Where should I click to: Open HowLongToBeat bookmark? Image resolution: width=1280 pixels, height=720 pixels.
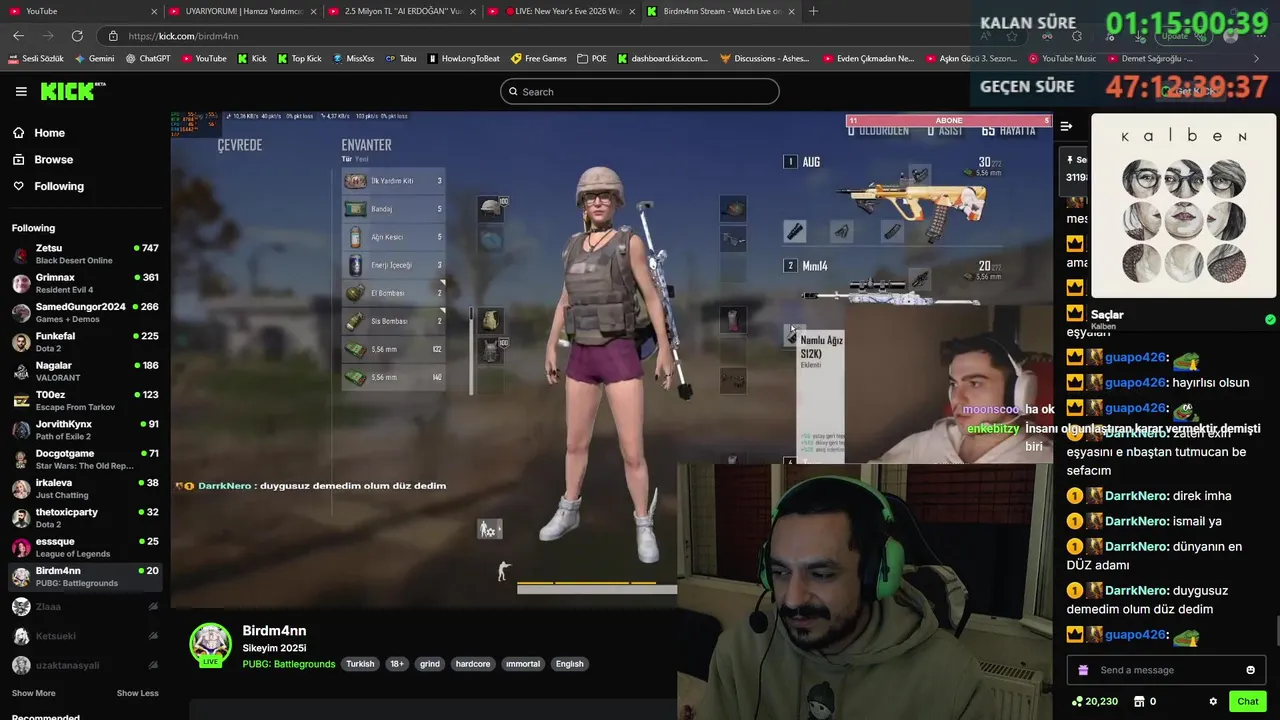(463, 59)
